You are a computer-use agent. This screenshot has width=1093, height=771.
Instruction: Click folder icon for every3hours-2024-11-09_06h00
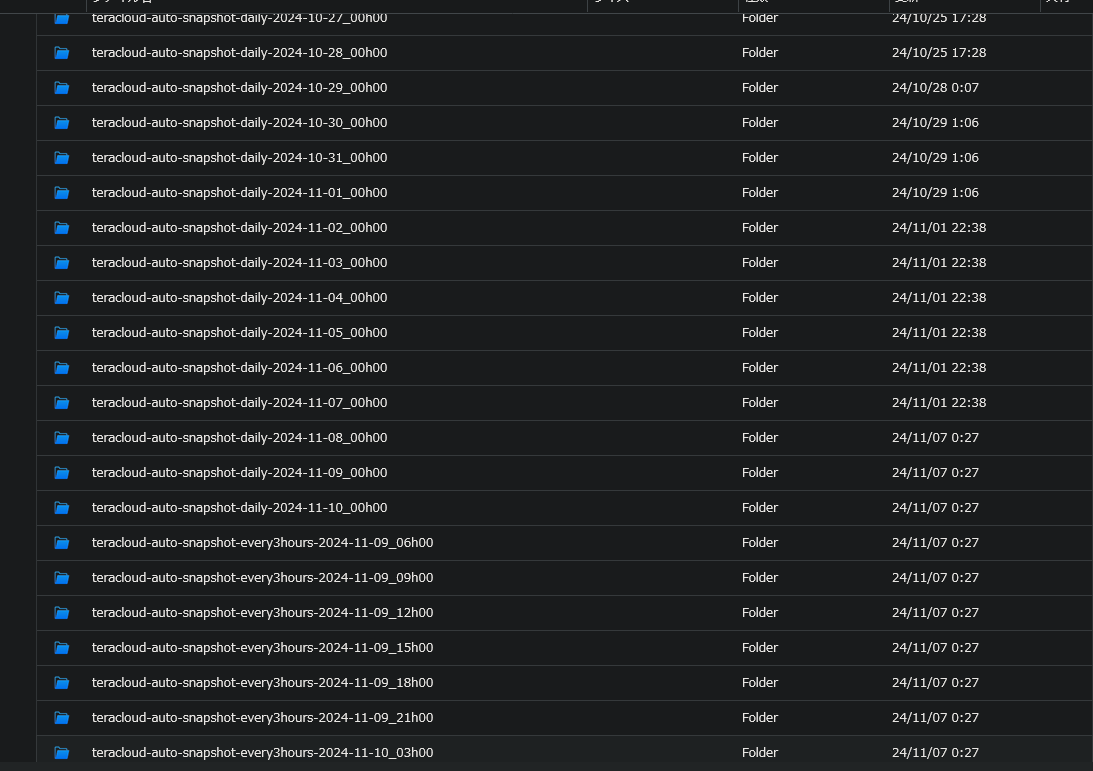pos(61,542)
